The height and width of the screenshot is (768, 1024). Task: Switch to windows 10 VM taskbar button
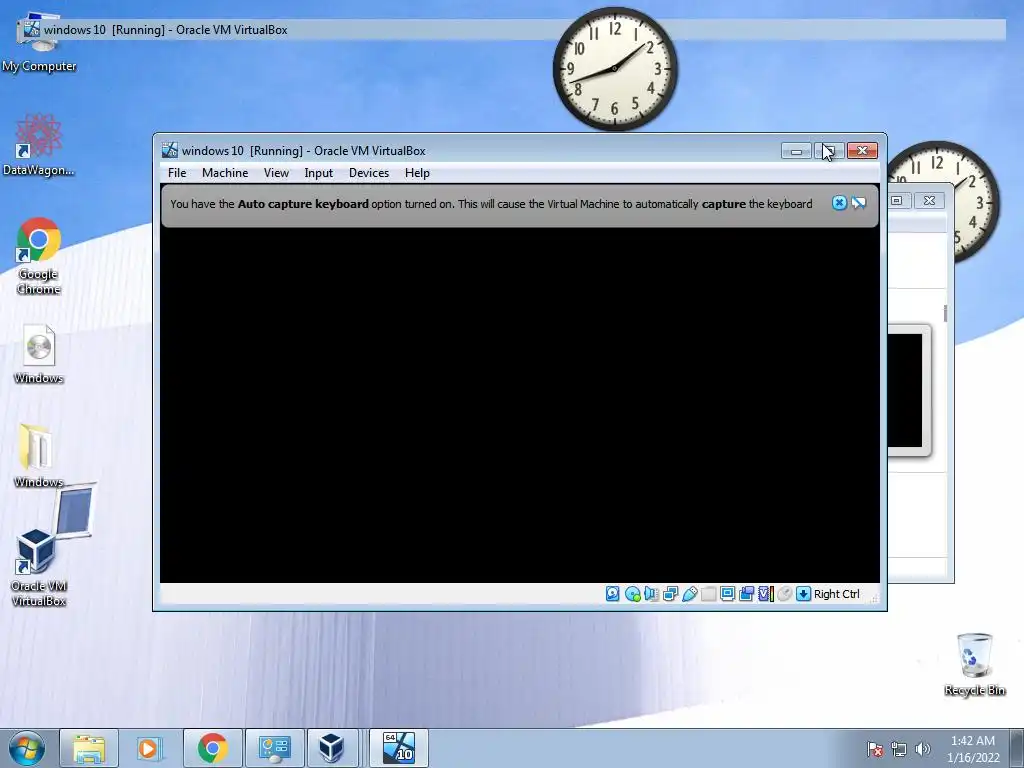click(x=398, y=748)
